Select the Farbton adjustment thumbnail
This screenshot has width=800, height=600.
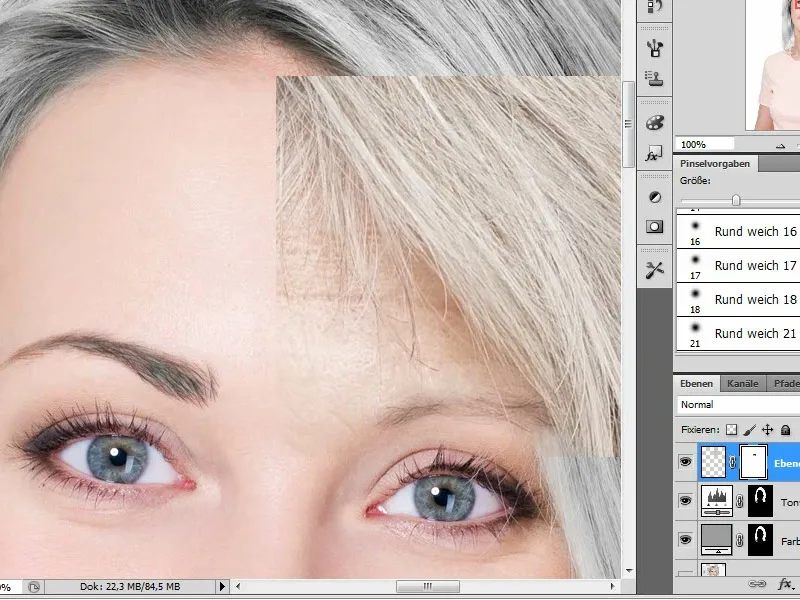(x=717, y=540)
